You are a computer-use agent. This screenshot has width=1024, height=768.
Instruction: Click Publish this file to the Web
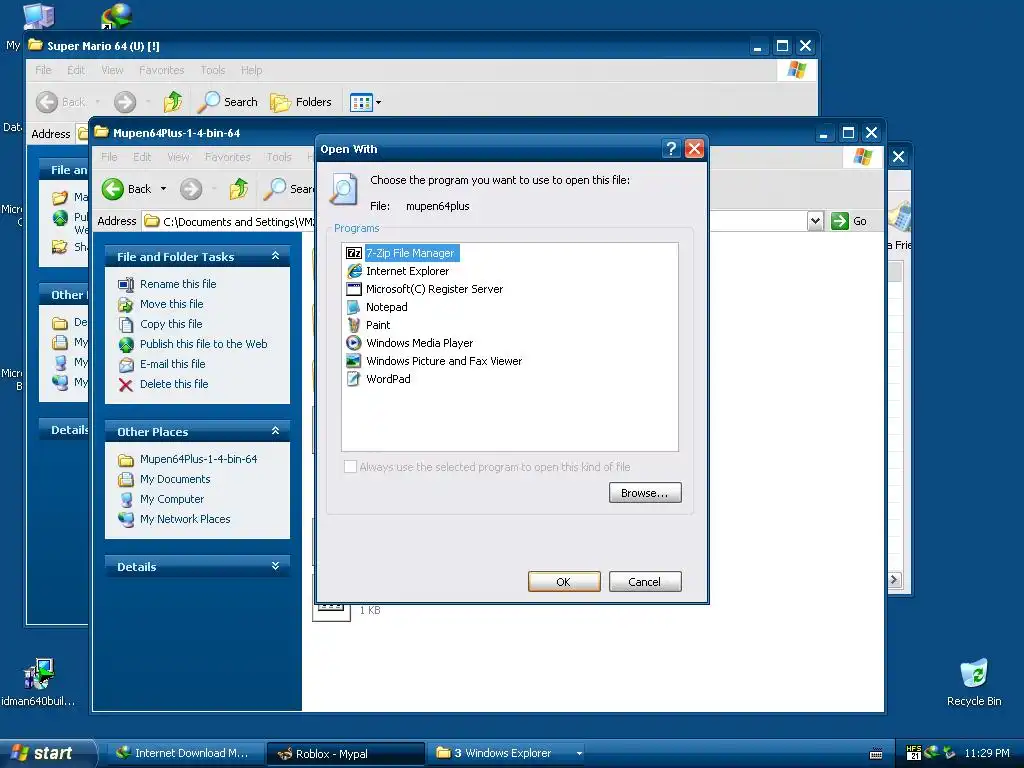tap(203, 344)
